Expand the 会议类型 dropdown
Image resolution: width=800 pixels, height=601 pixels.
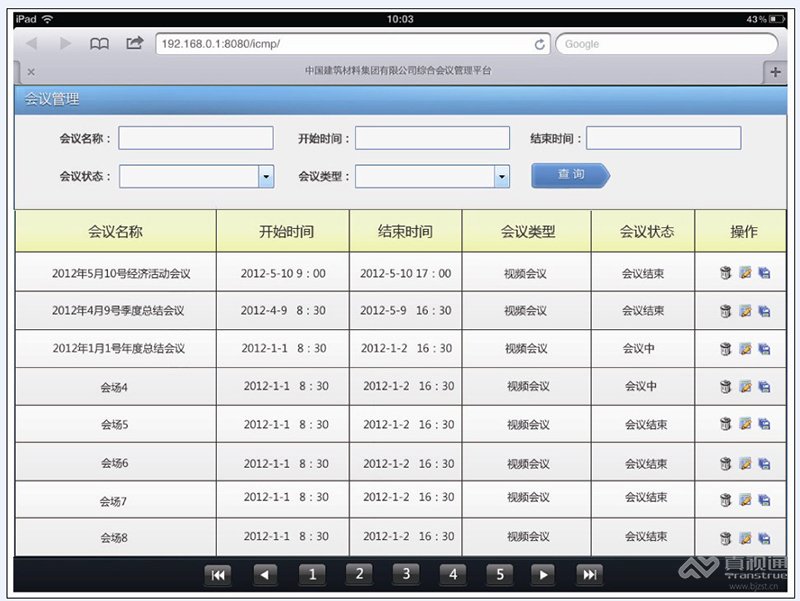(502, 177)
